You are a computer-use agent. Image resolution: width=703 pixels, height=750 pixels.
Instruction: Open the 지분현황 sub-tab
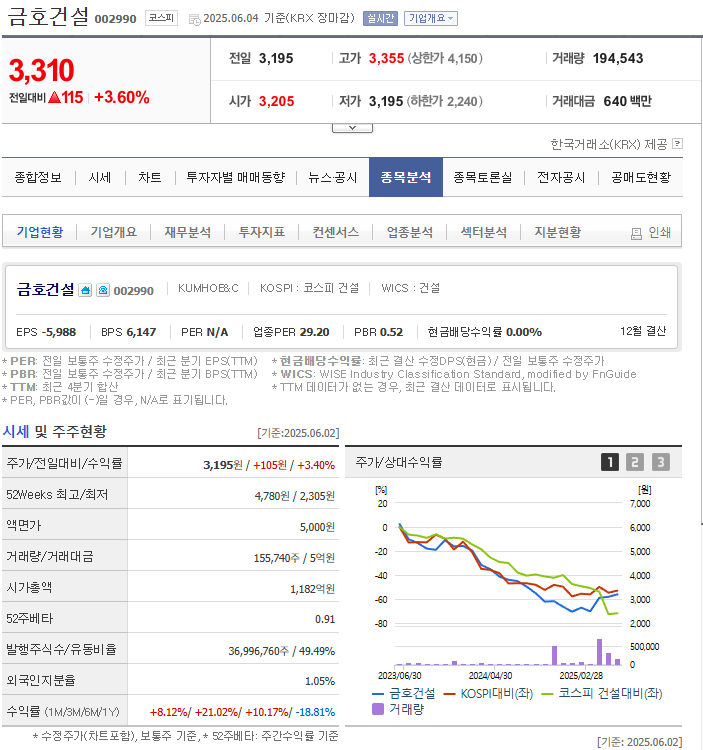(x=558, y=232)
